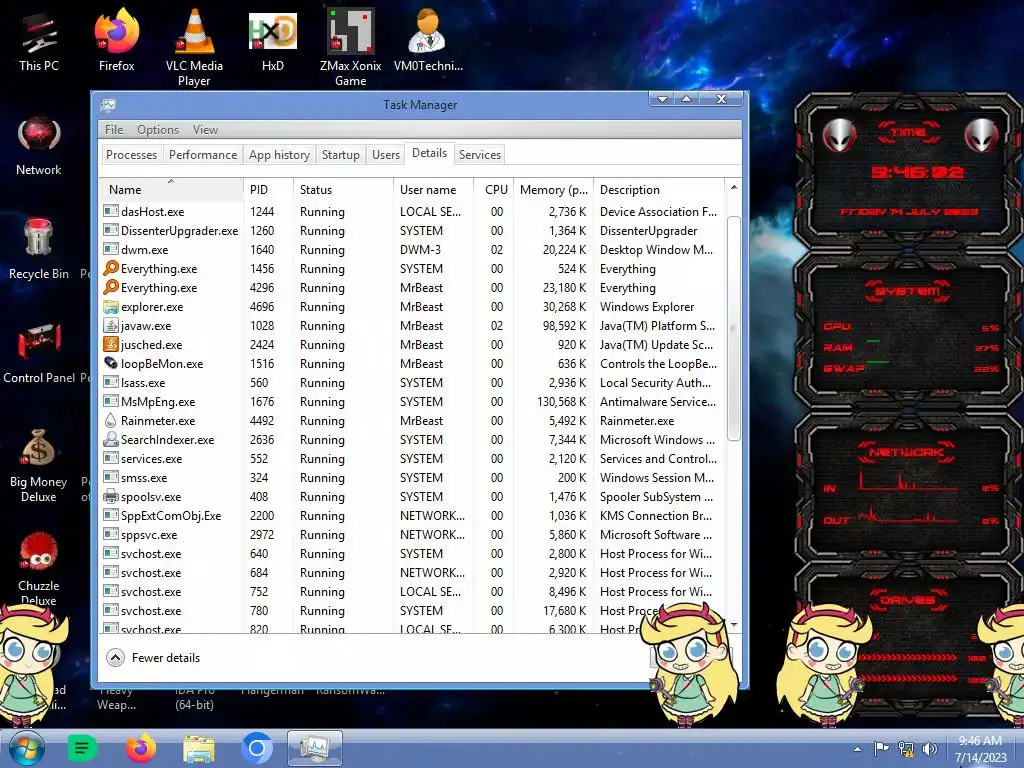This screenshot has width=1024, height=768.
Task: Click the network tray icon
Action: click(905, 749)
